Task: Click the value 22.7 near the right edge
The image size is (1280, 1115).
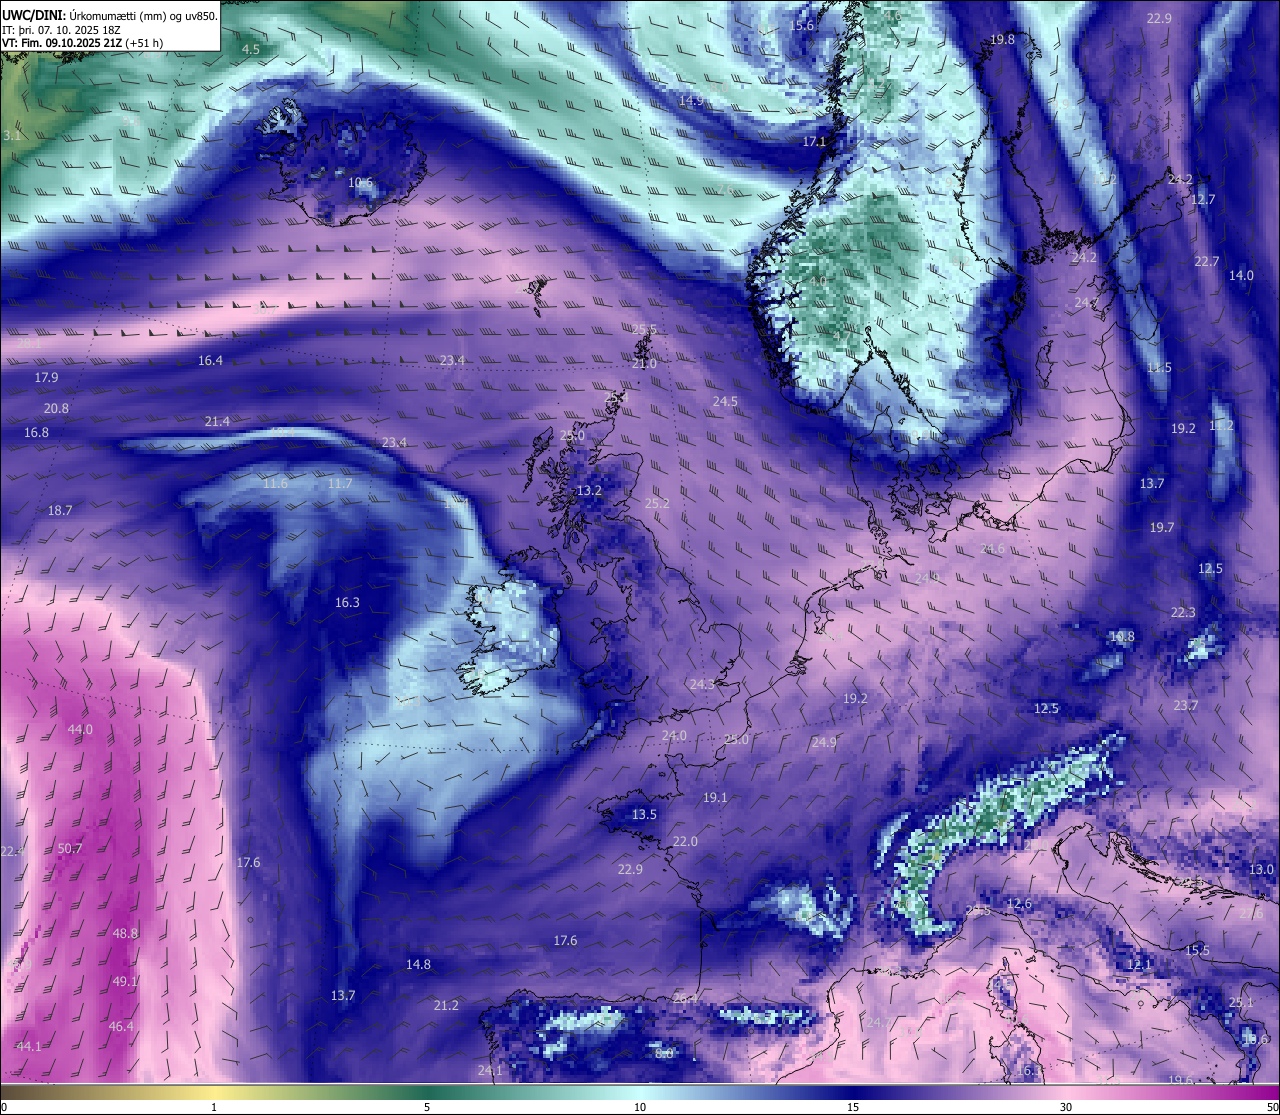Action: click(x=1207, y=261)
